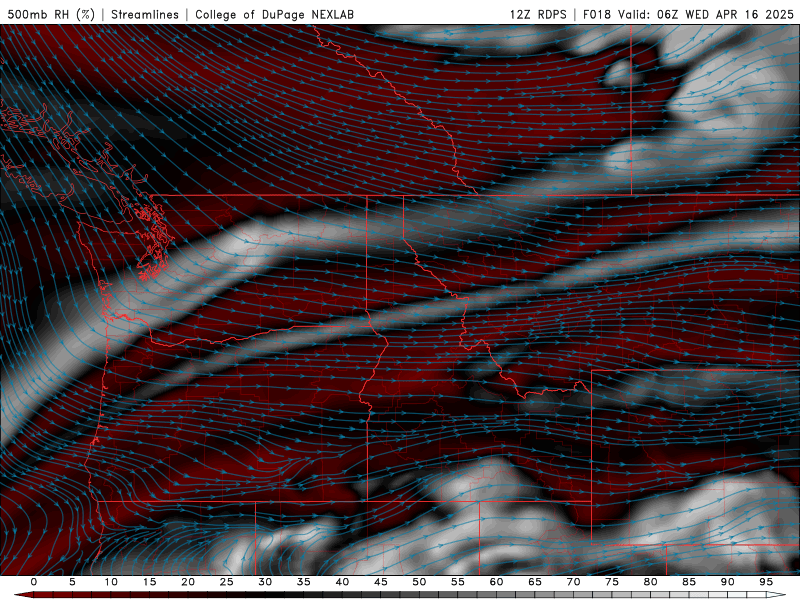The image size is (800, 600).
Task: Click colorbar label '65'
Action: [535, 582]
